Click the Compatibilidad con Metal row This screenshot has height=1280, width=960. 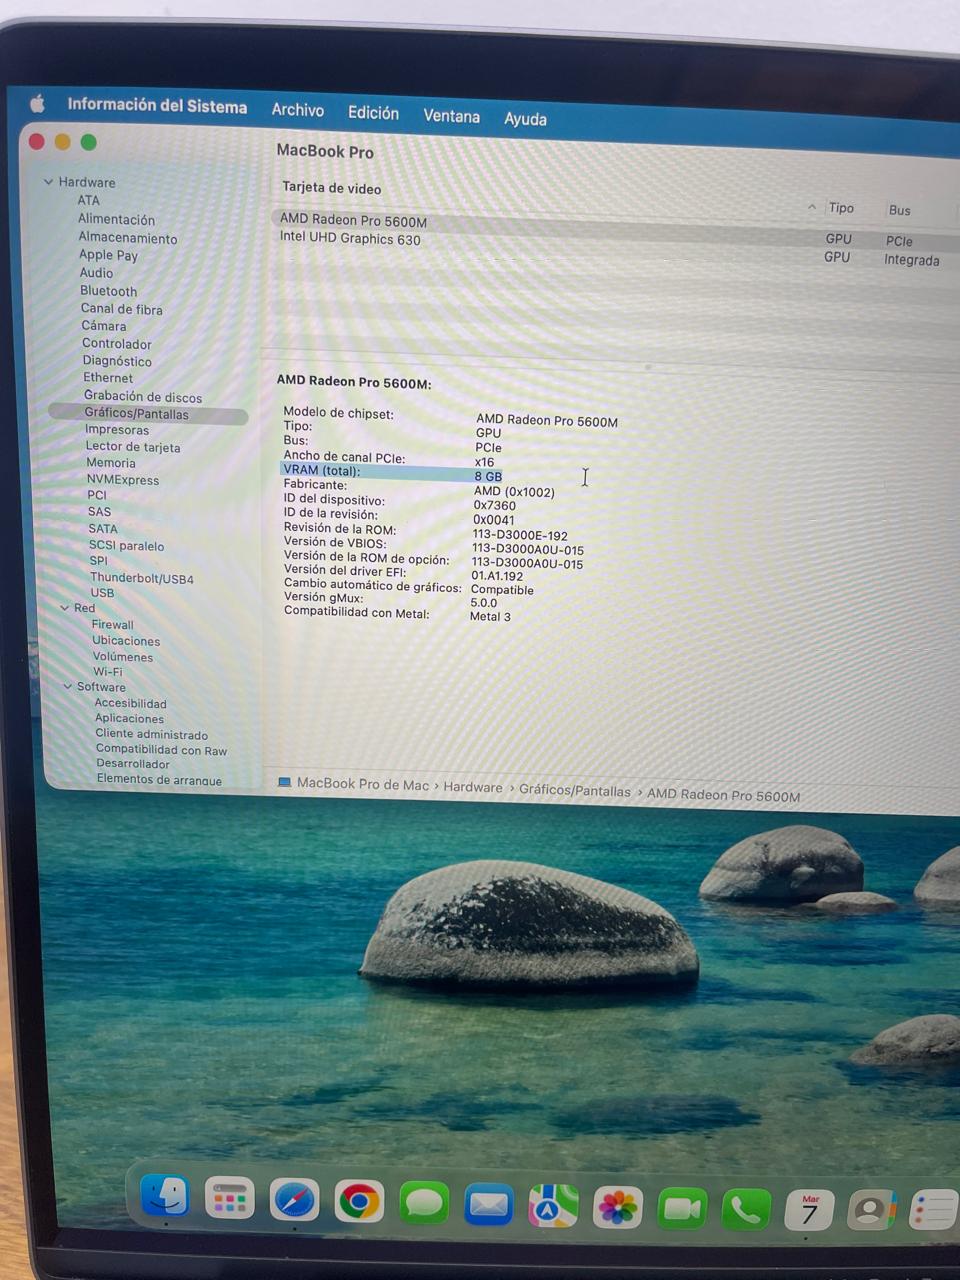click(397, 614)
